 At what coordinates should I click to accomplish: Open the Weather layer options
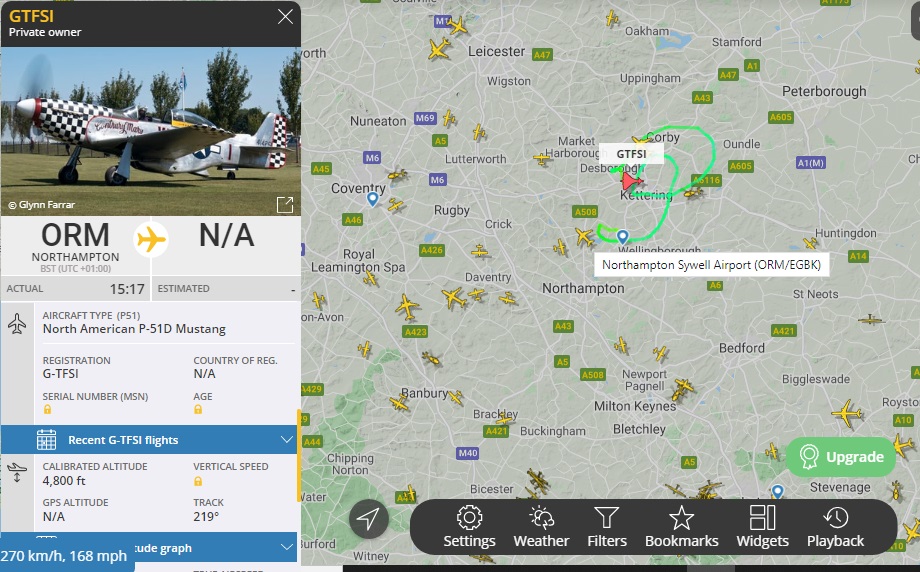(541, 526)
